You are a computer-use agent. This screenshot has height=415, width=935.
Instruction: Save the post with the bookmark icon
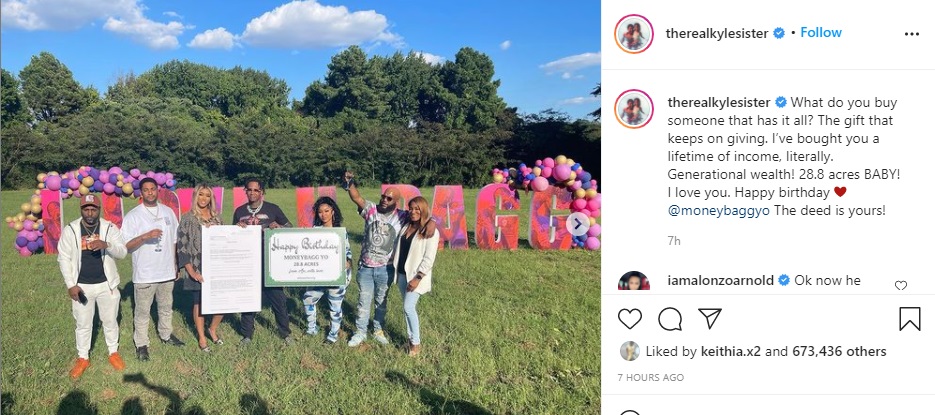910,319
